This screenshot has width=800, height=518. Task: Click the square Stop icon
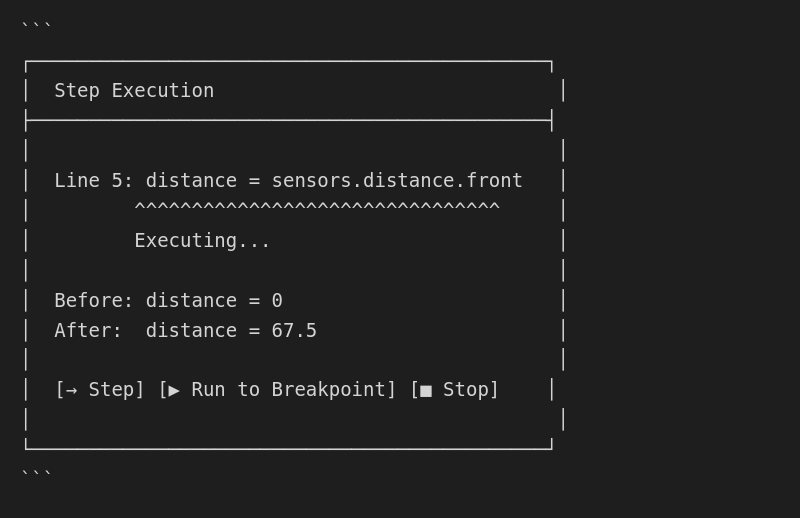pos(426,390)
